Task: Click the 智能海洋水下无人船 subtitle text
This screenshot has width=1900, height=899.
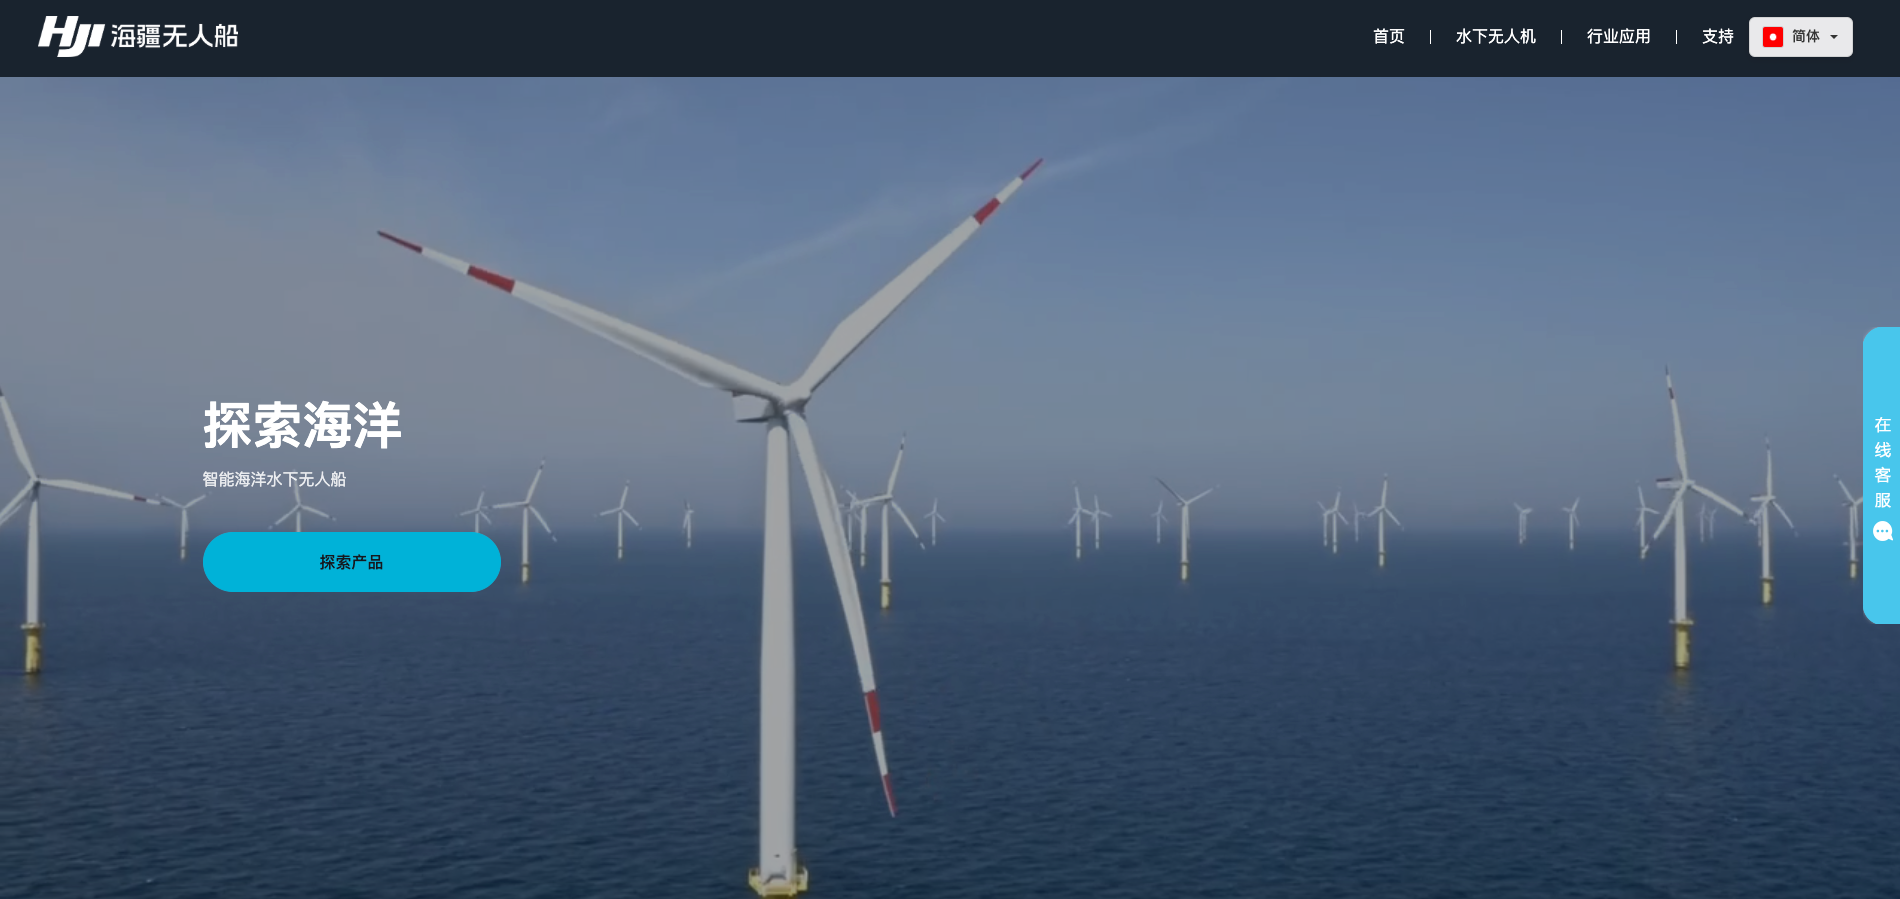Action: coord(274,479)
